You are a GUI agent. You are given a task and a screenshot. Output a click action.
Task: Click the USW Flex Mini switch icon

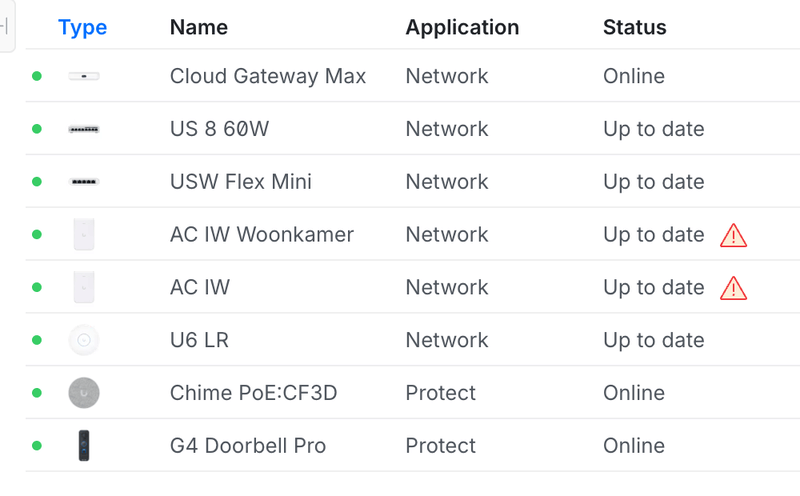[84, 182]
